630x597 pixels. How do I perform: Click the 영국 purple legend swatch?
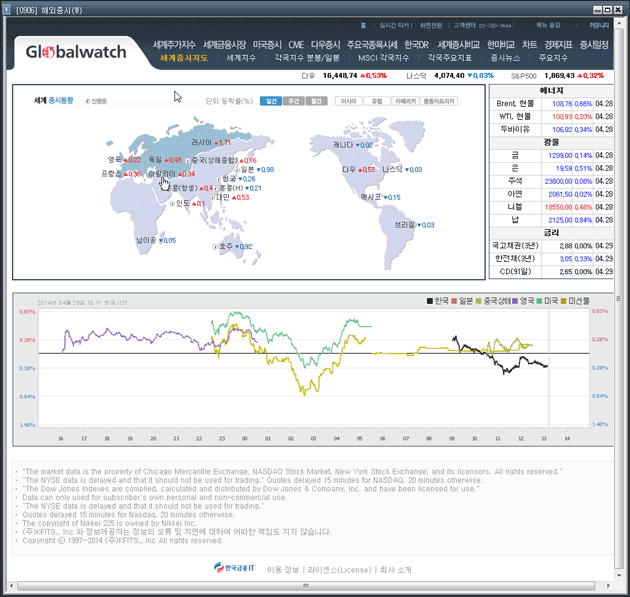[x=515, y=301]
